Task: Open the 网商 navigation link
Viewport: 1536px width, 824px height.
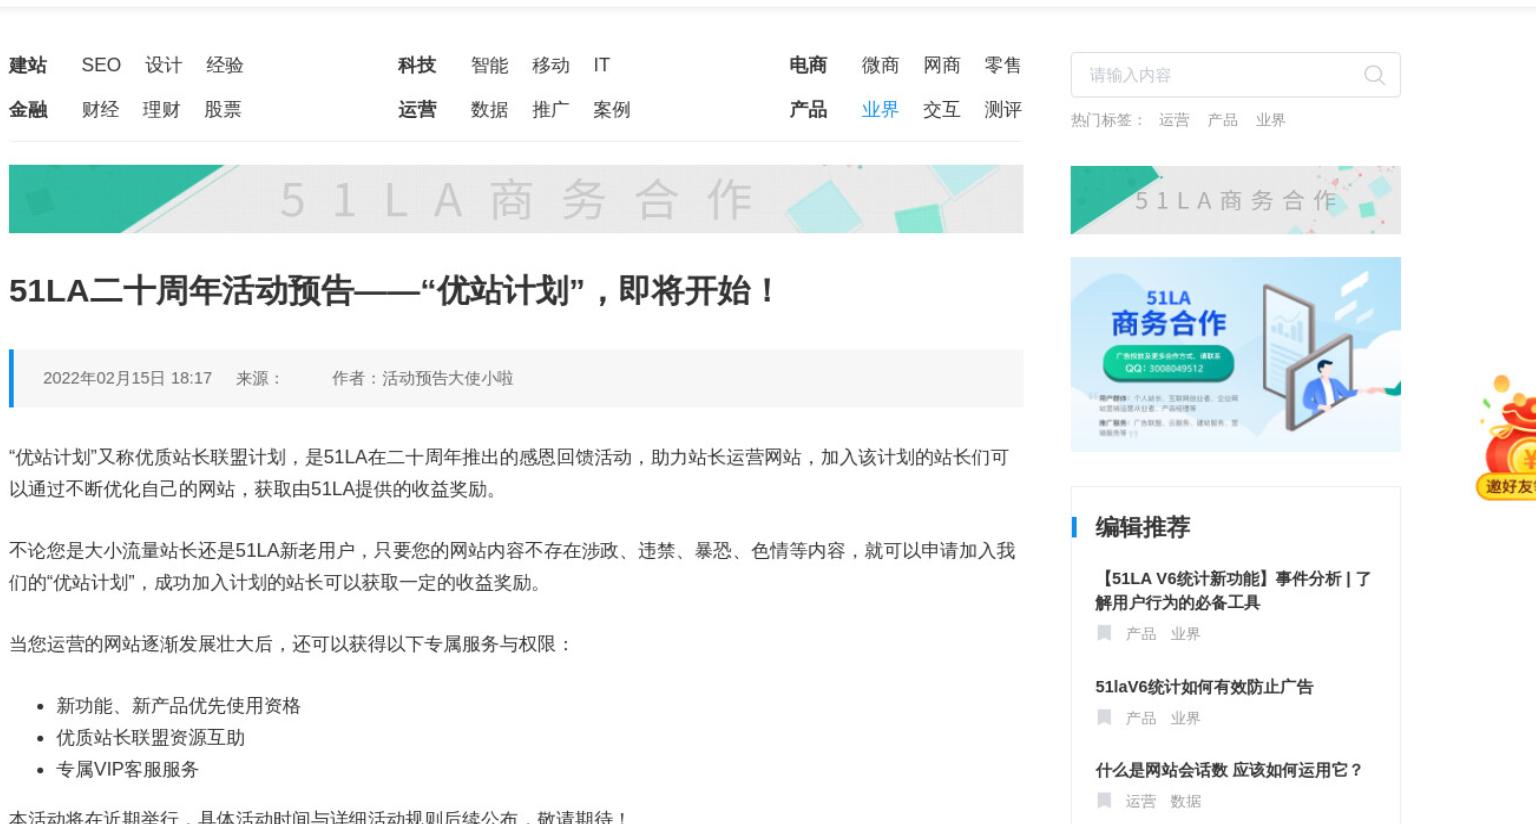Action: [x=942, y=65]
